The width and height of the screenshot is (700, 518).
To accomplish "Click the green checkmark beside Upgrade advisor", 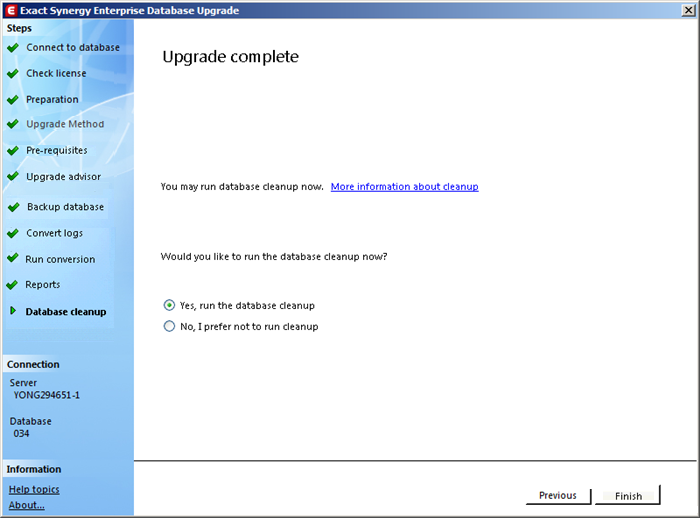I will tap(13, 176).
